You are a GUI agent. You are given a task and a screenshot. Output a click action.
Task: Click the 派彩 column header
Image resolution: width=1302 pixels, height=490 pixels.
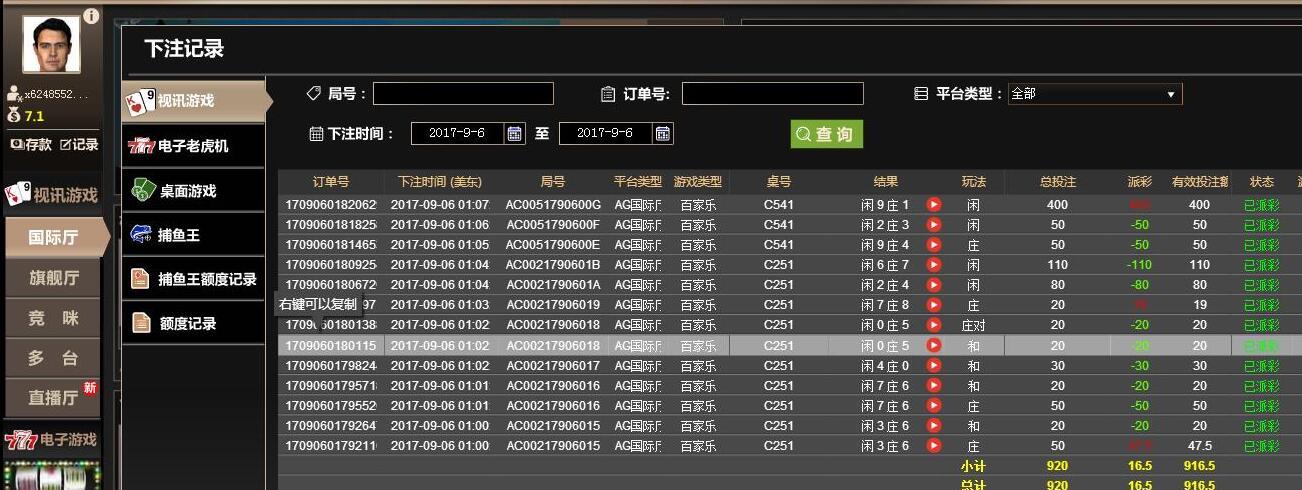pyautogui.click(x=1140, y=182)
